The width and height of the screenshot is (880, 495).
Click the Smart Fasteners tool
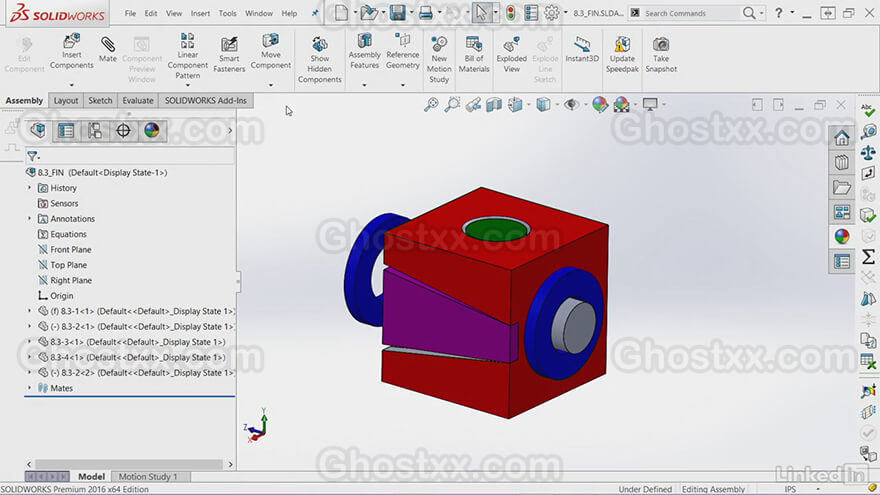[229, 55]
